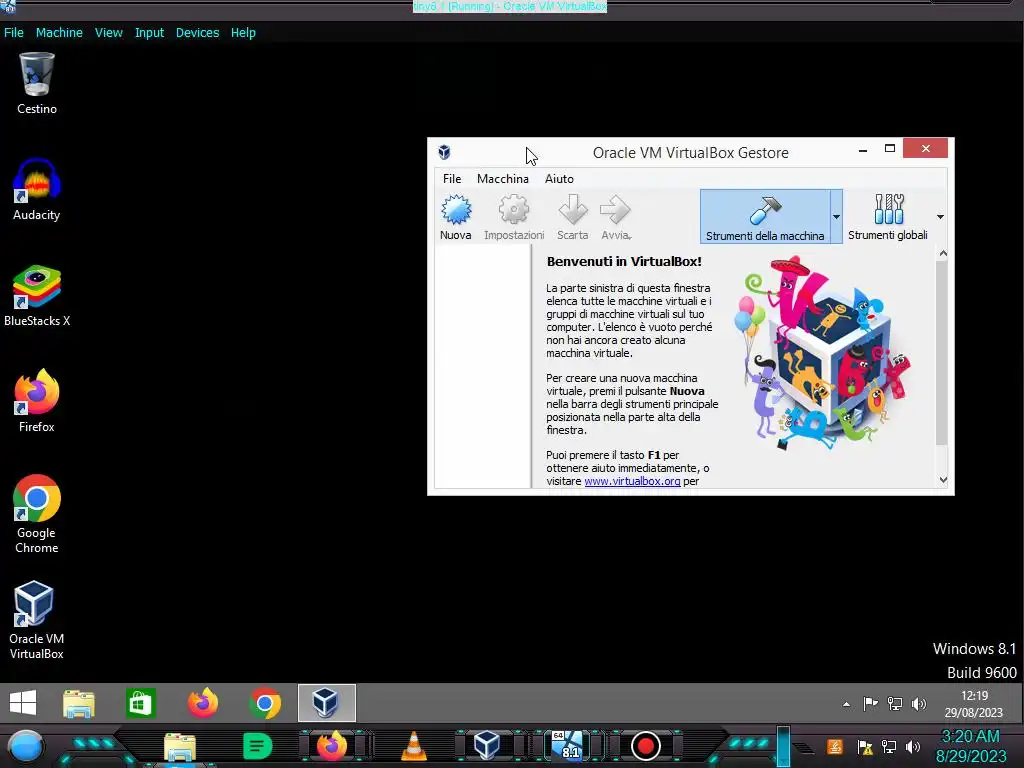Open the host Input menu
This screenshot has width=1024, height=768.
pyautogui.click(x=150, y=33)
